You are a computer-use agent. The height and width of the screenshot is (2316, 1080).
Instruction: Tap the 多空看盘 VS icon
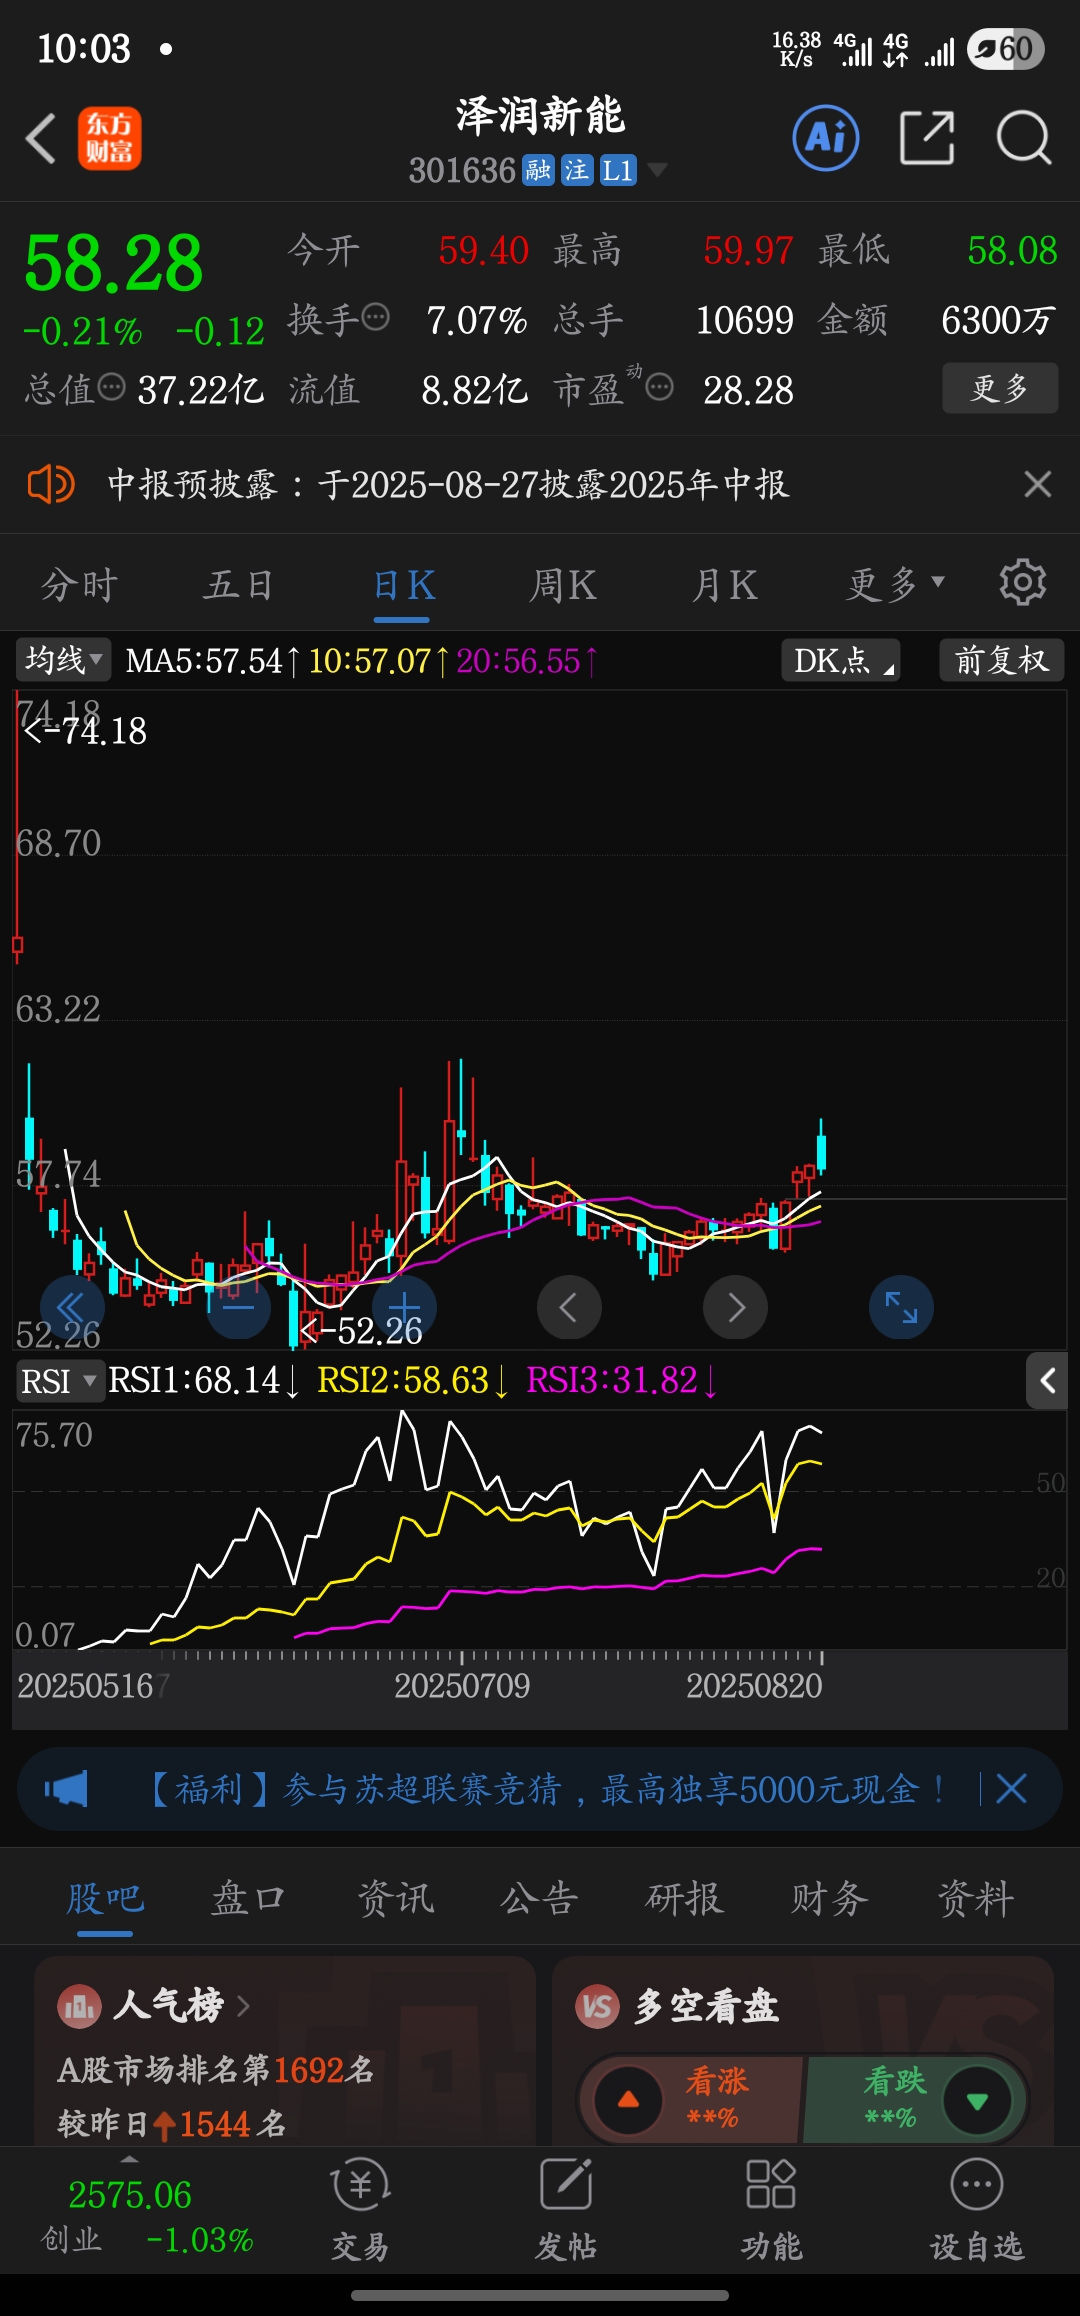tap(598, 2006)
